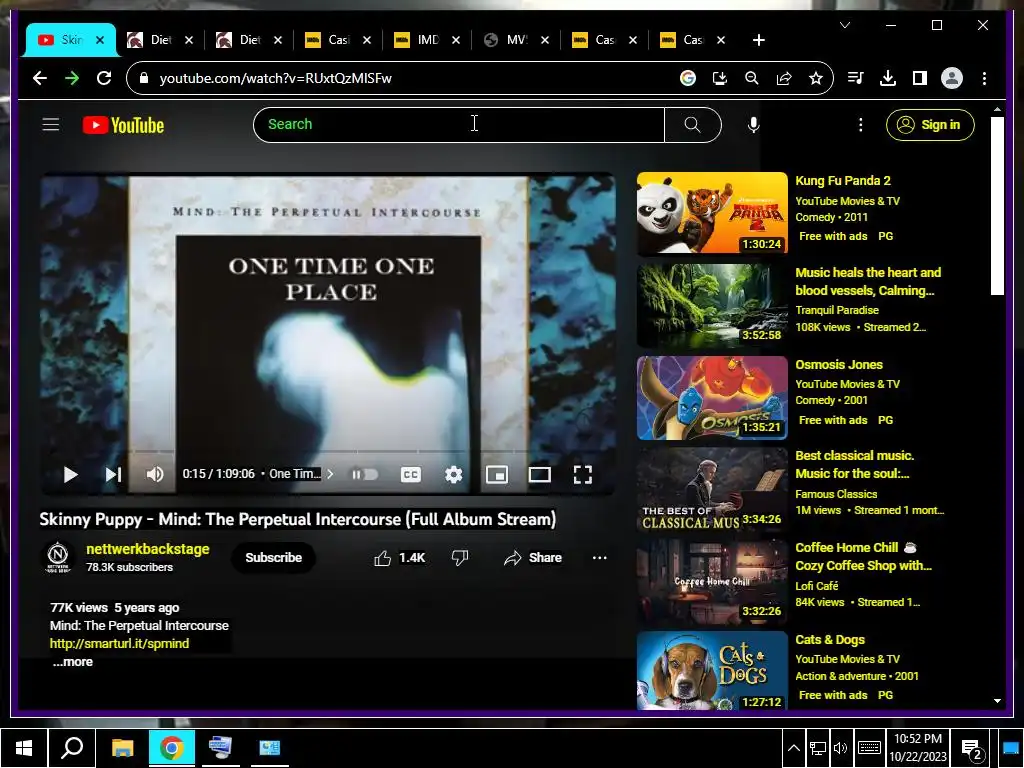The width and height of the screenshot is (1024, 768).
Task: Toggle Chrome side panel
Action: [920, 78]
